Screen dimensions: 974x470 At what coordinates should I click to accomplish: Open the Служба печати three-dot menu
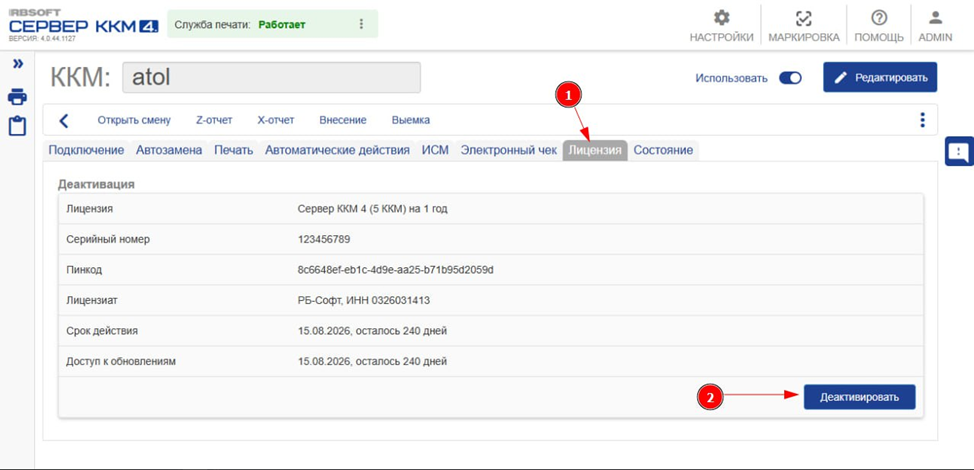[x=361, y=24]
